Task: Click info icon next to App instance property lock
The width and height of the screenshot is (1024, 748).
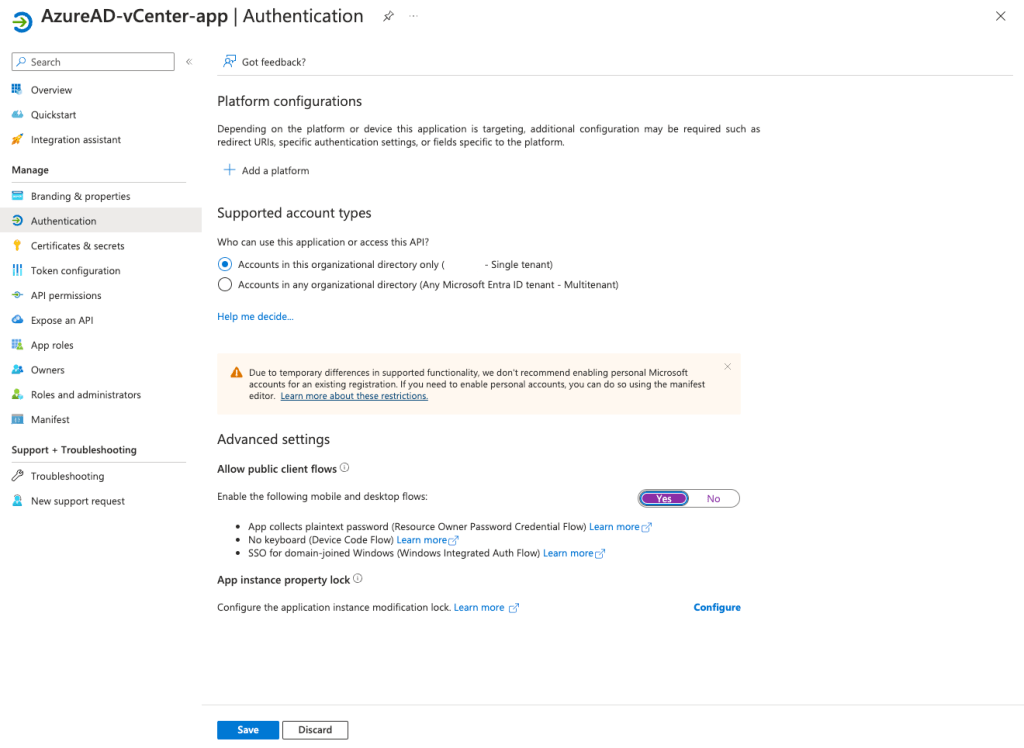Action: click(x=358, y=579)
